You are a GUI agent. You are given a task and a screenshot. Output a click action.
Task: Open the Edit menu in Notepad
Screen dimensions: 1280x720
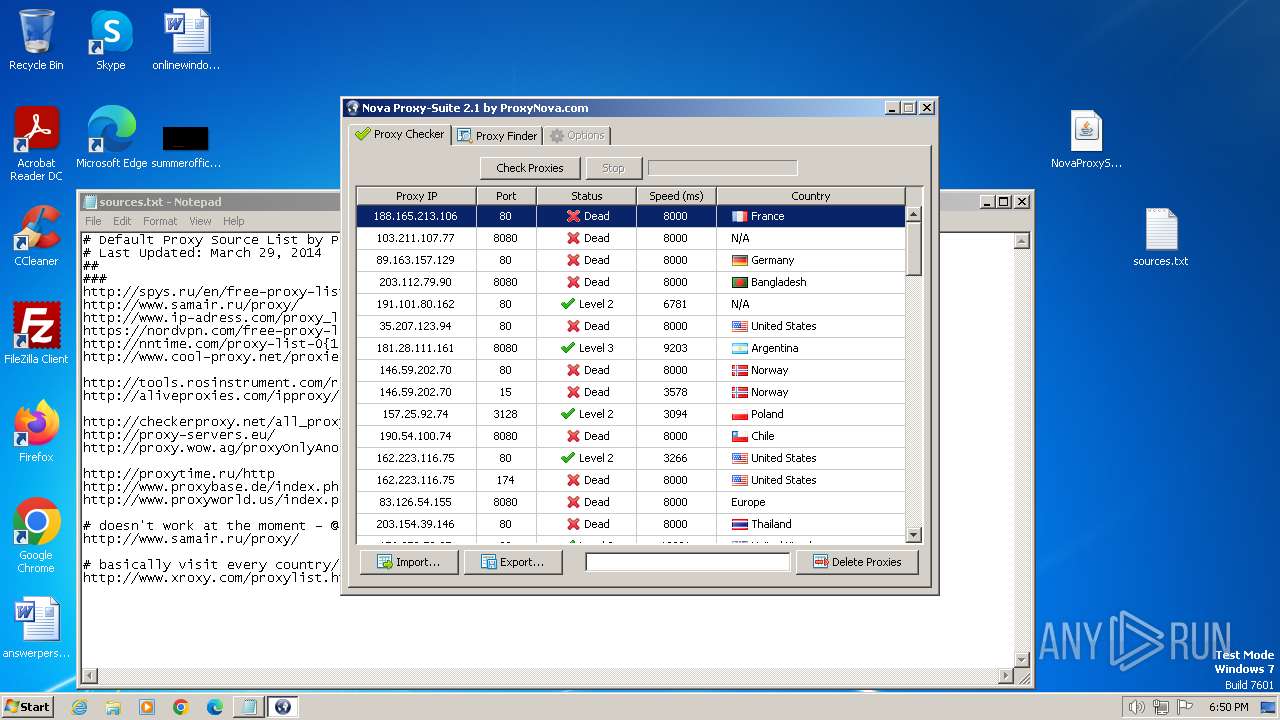click(x=122, y=221)
